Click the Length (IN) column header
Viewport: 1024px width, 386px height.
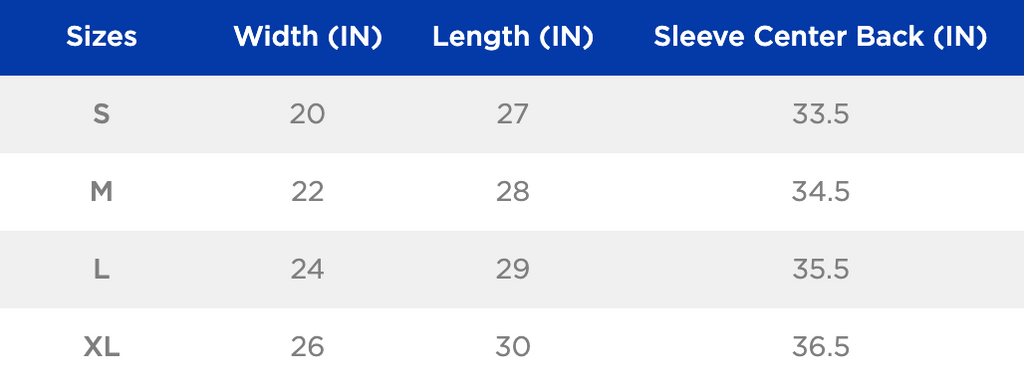pyautogui.click(x=513, y=37)
